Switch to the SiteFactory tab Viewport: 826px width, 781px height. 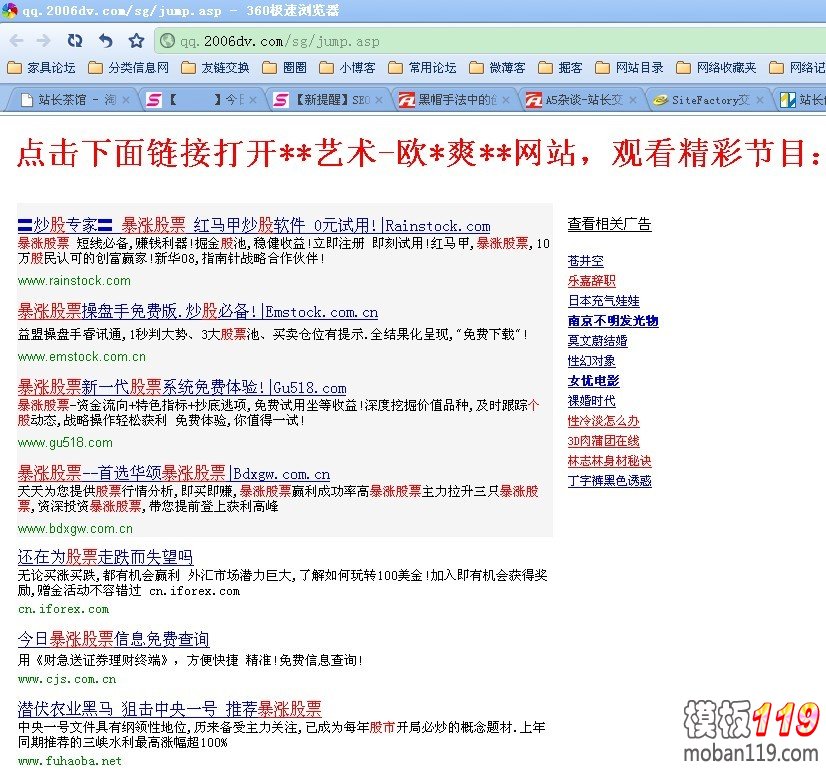[707, 100]
